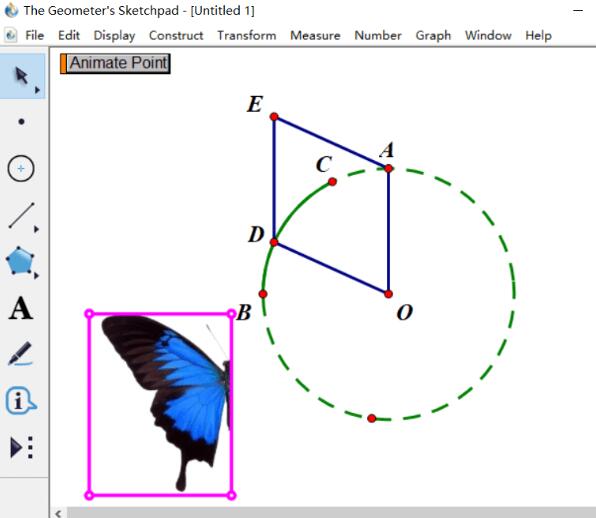
Task: Expand the Polygon tool flyout triangle
Action: click(x=36, y=276)
